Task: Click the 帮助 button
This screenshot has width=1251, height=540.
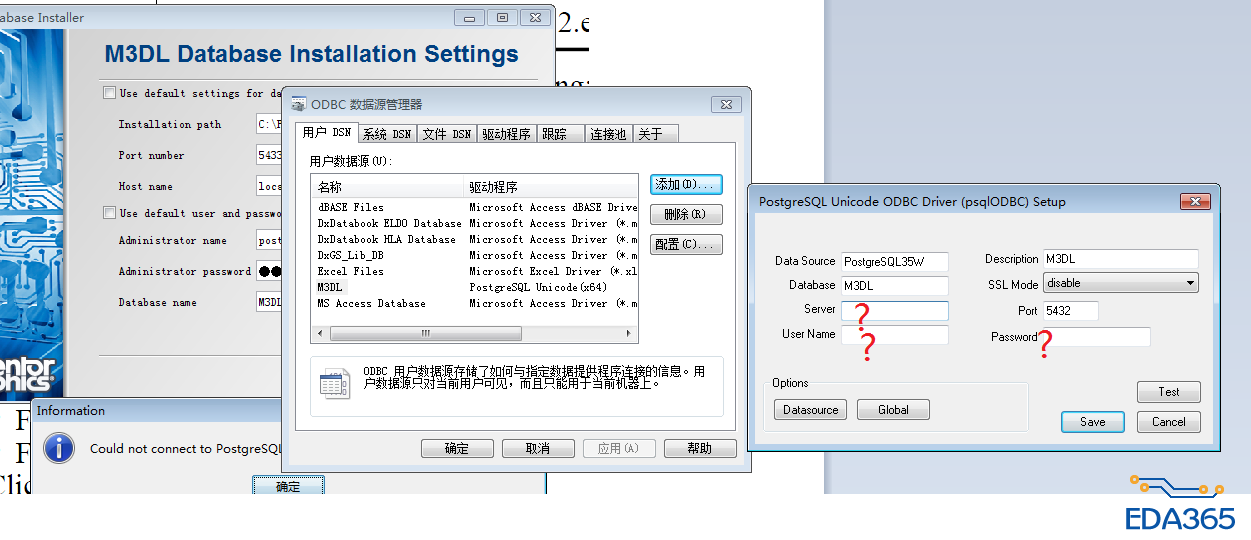Action: [700, 448]
